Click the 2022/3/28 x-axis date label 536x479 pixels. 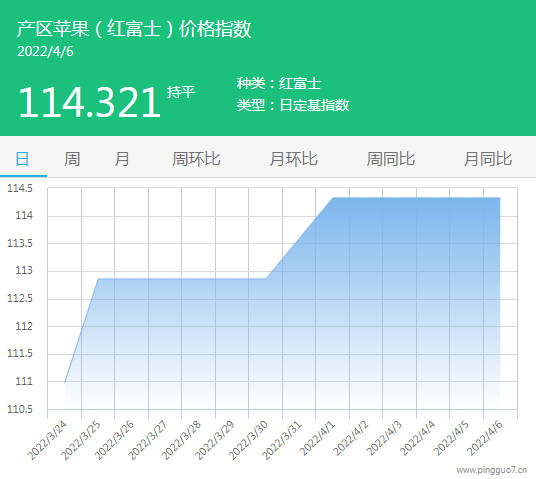(182, 440)
